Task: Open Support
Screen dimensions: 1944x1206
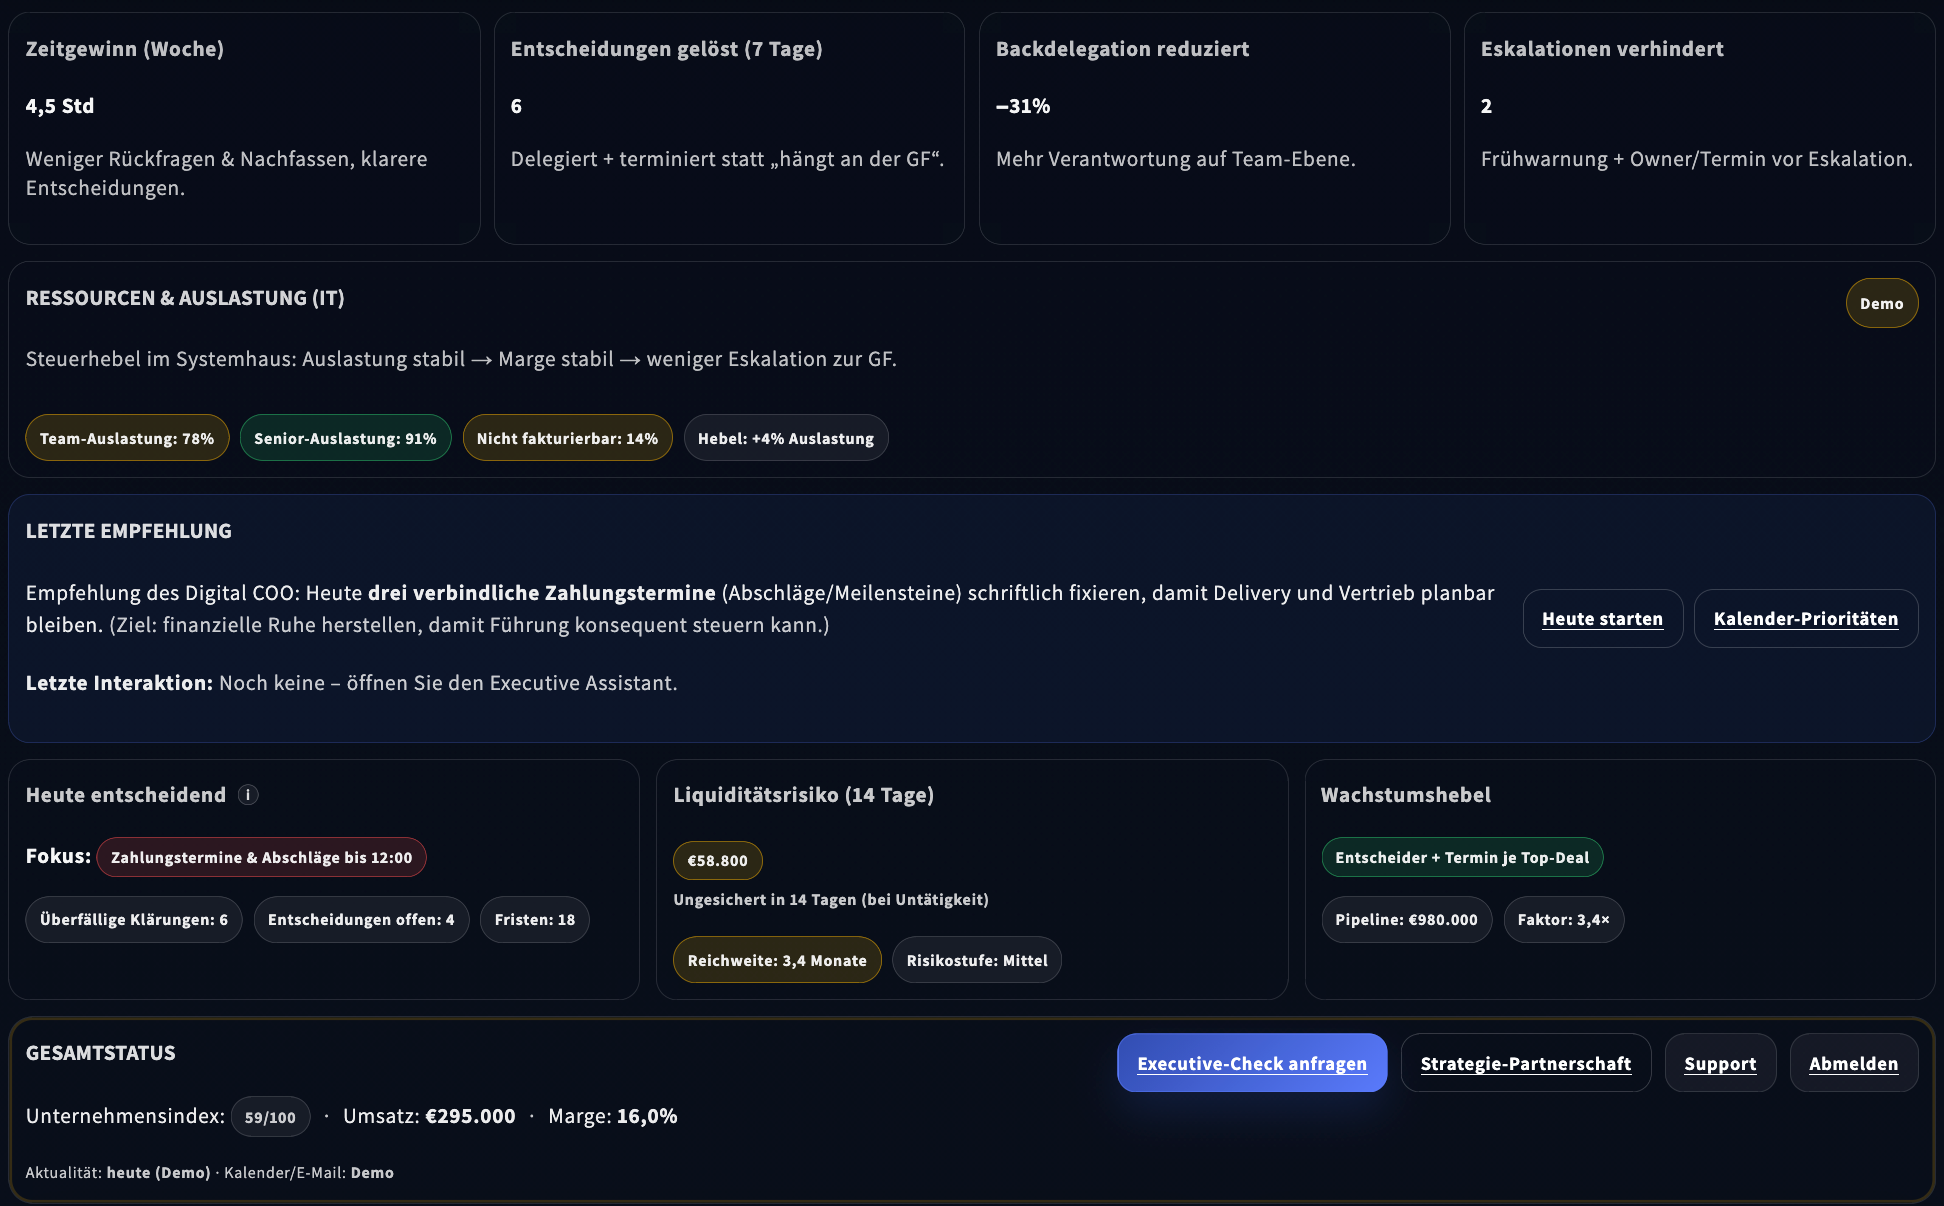Action: (x=1720, y=1063)
